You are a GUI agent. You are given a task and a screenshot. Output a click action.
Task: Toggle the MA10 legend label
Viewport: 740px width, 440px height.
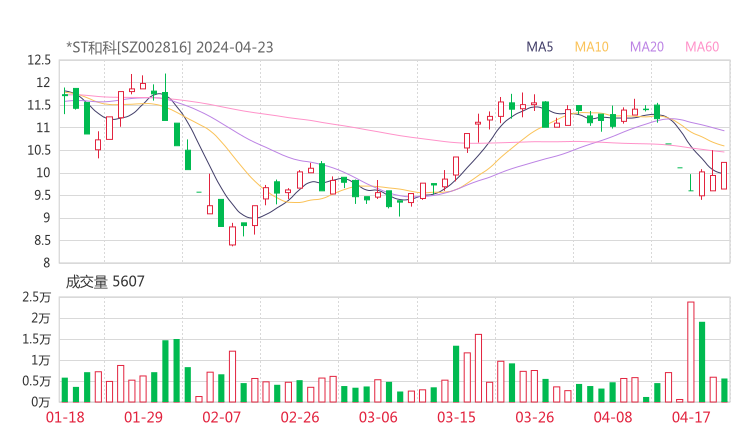click(591, 47)
